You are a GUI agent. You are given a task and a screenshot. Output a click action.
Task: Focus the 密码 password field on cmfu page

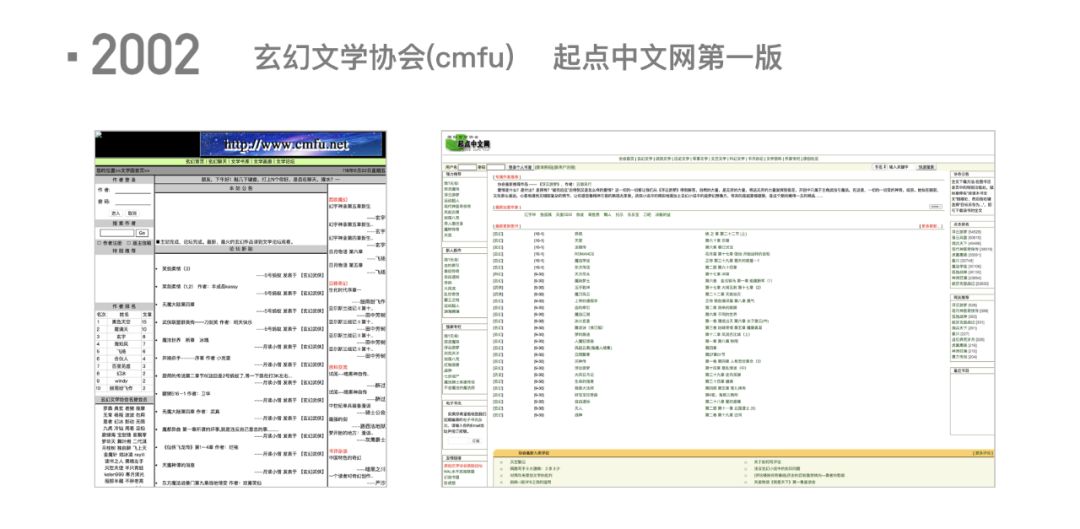click(x=133, y=203)
